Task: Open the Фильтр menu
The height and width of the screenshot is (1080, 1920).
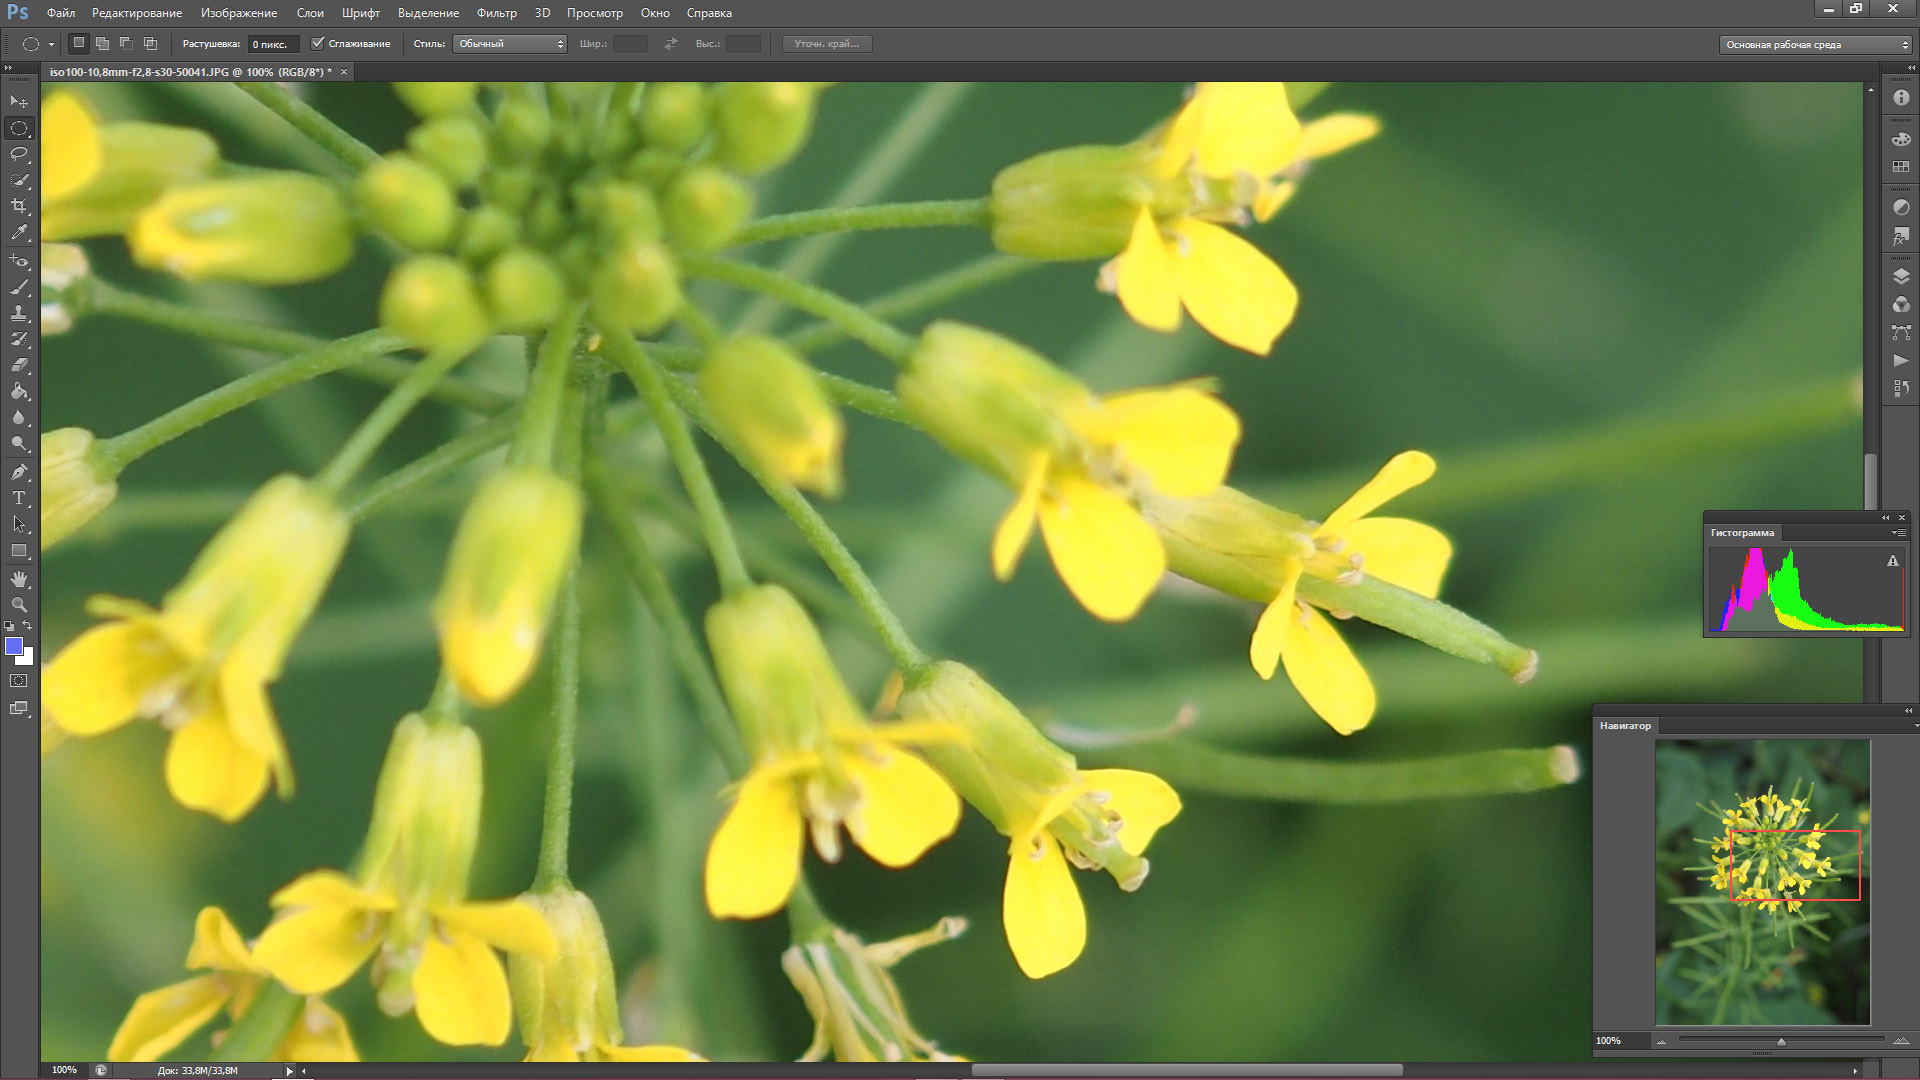Action: [496, 13]
